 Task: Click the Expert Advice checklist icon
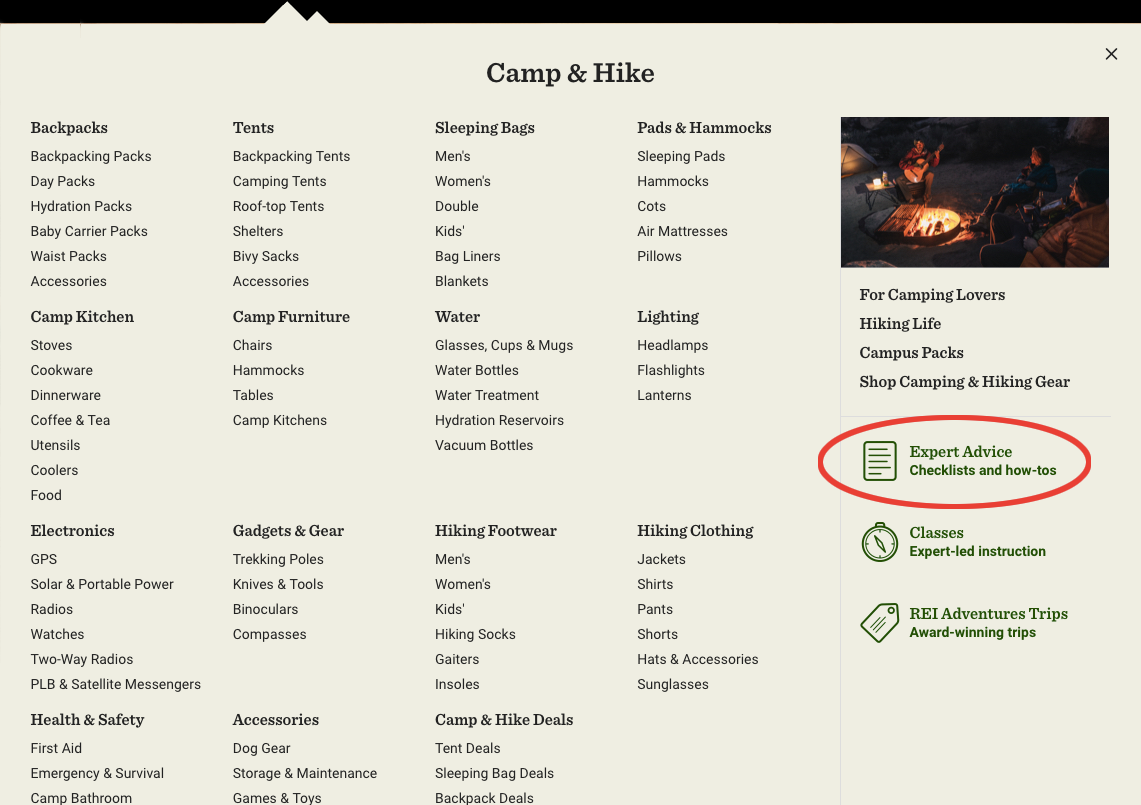880,461
